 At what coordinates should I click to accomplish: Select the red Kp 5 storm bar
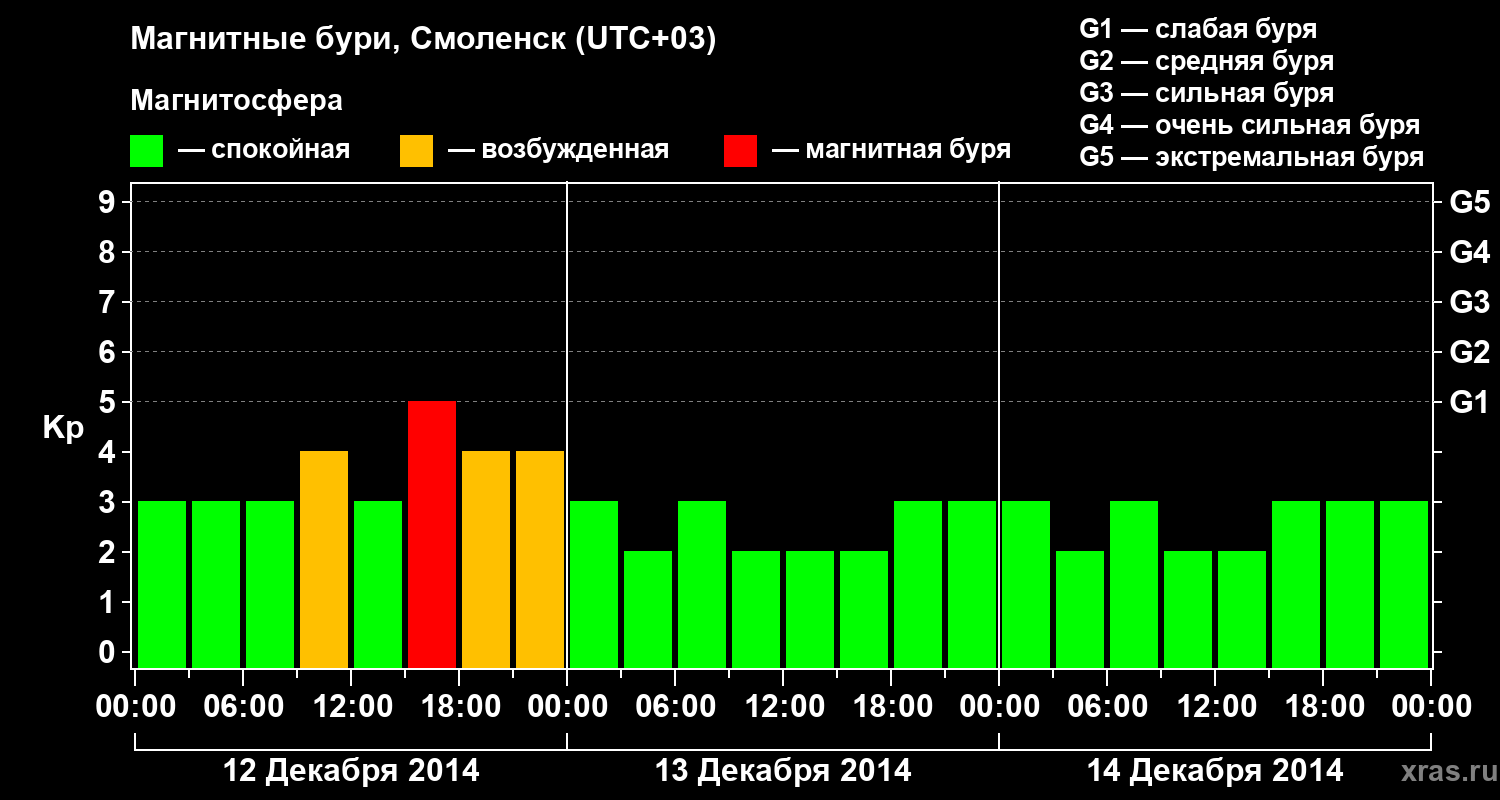[x=432, y=534]
